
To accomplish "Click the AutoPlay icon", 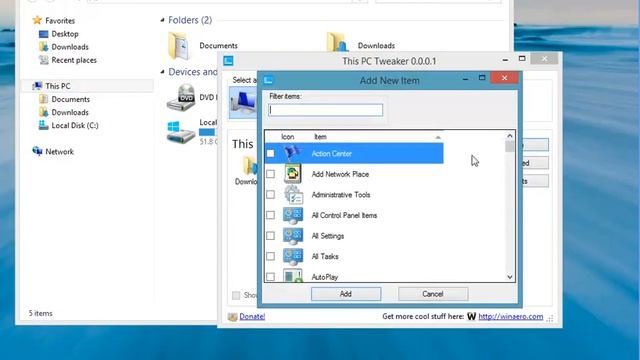I will [293, 276].
